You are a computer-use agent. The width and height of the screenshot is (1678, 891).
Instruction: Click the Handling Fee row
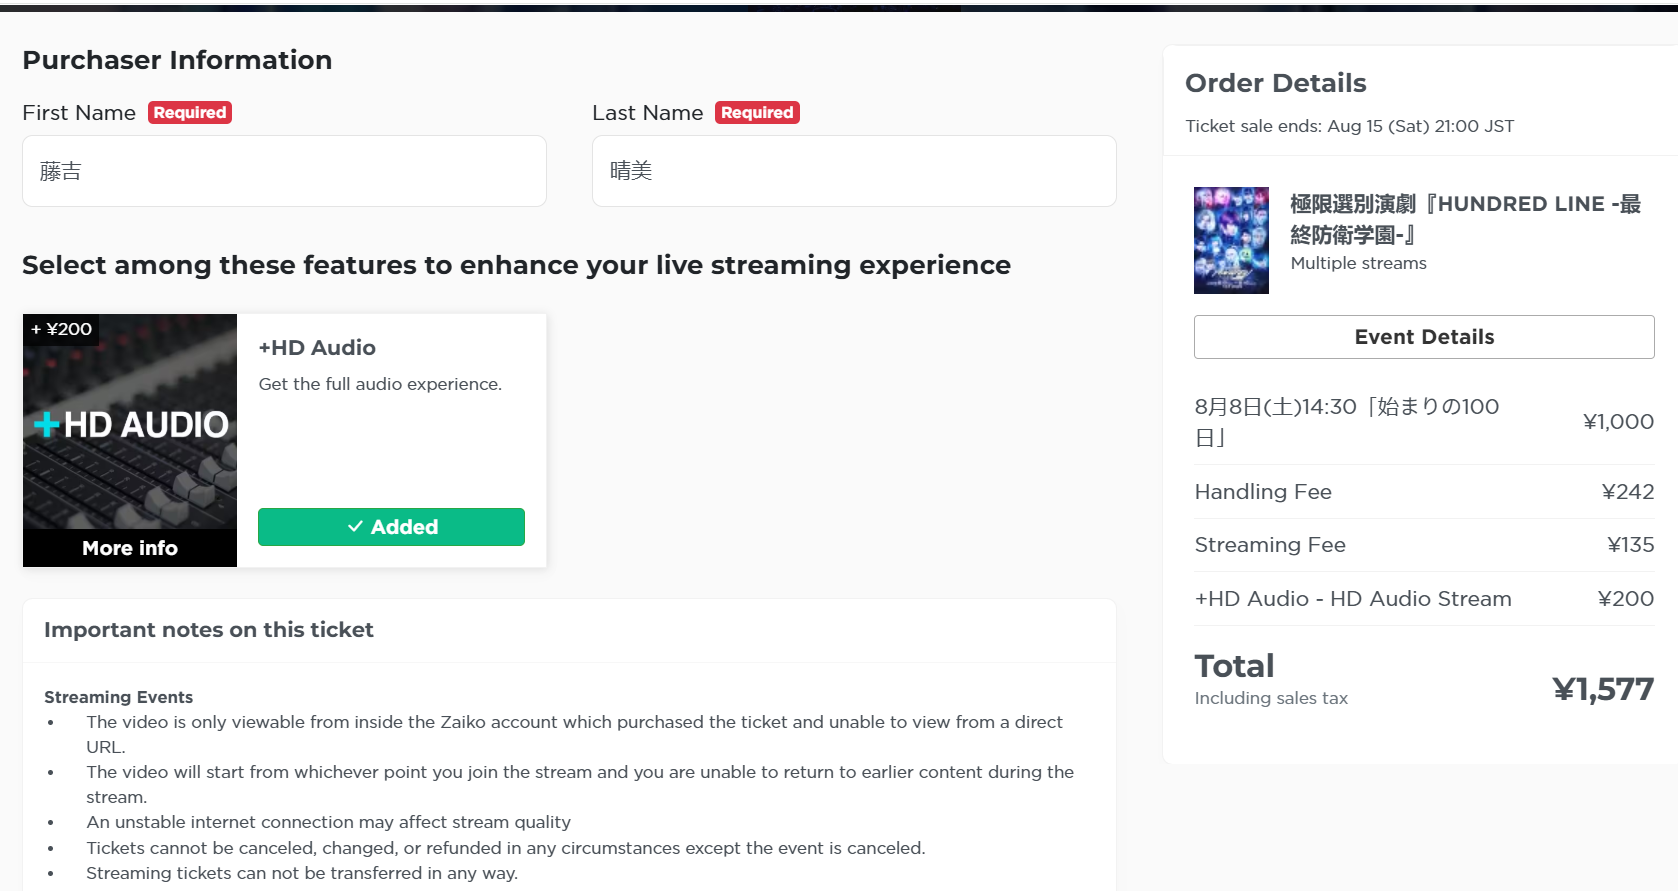1424,492
